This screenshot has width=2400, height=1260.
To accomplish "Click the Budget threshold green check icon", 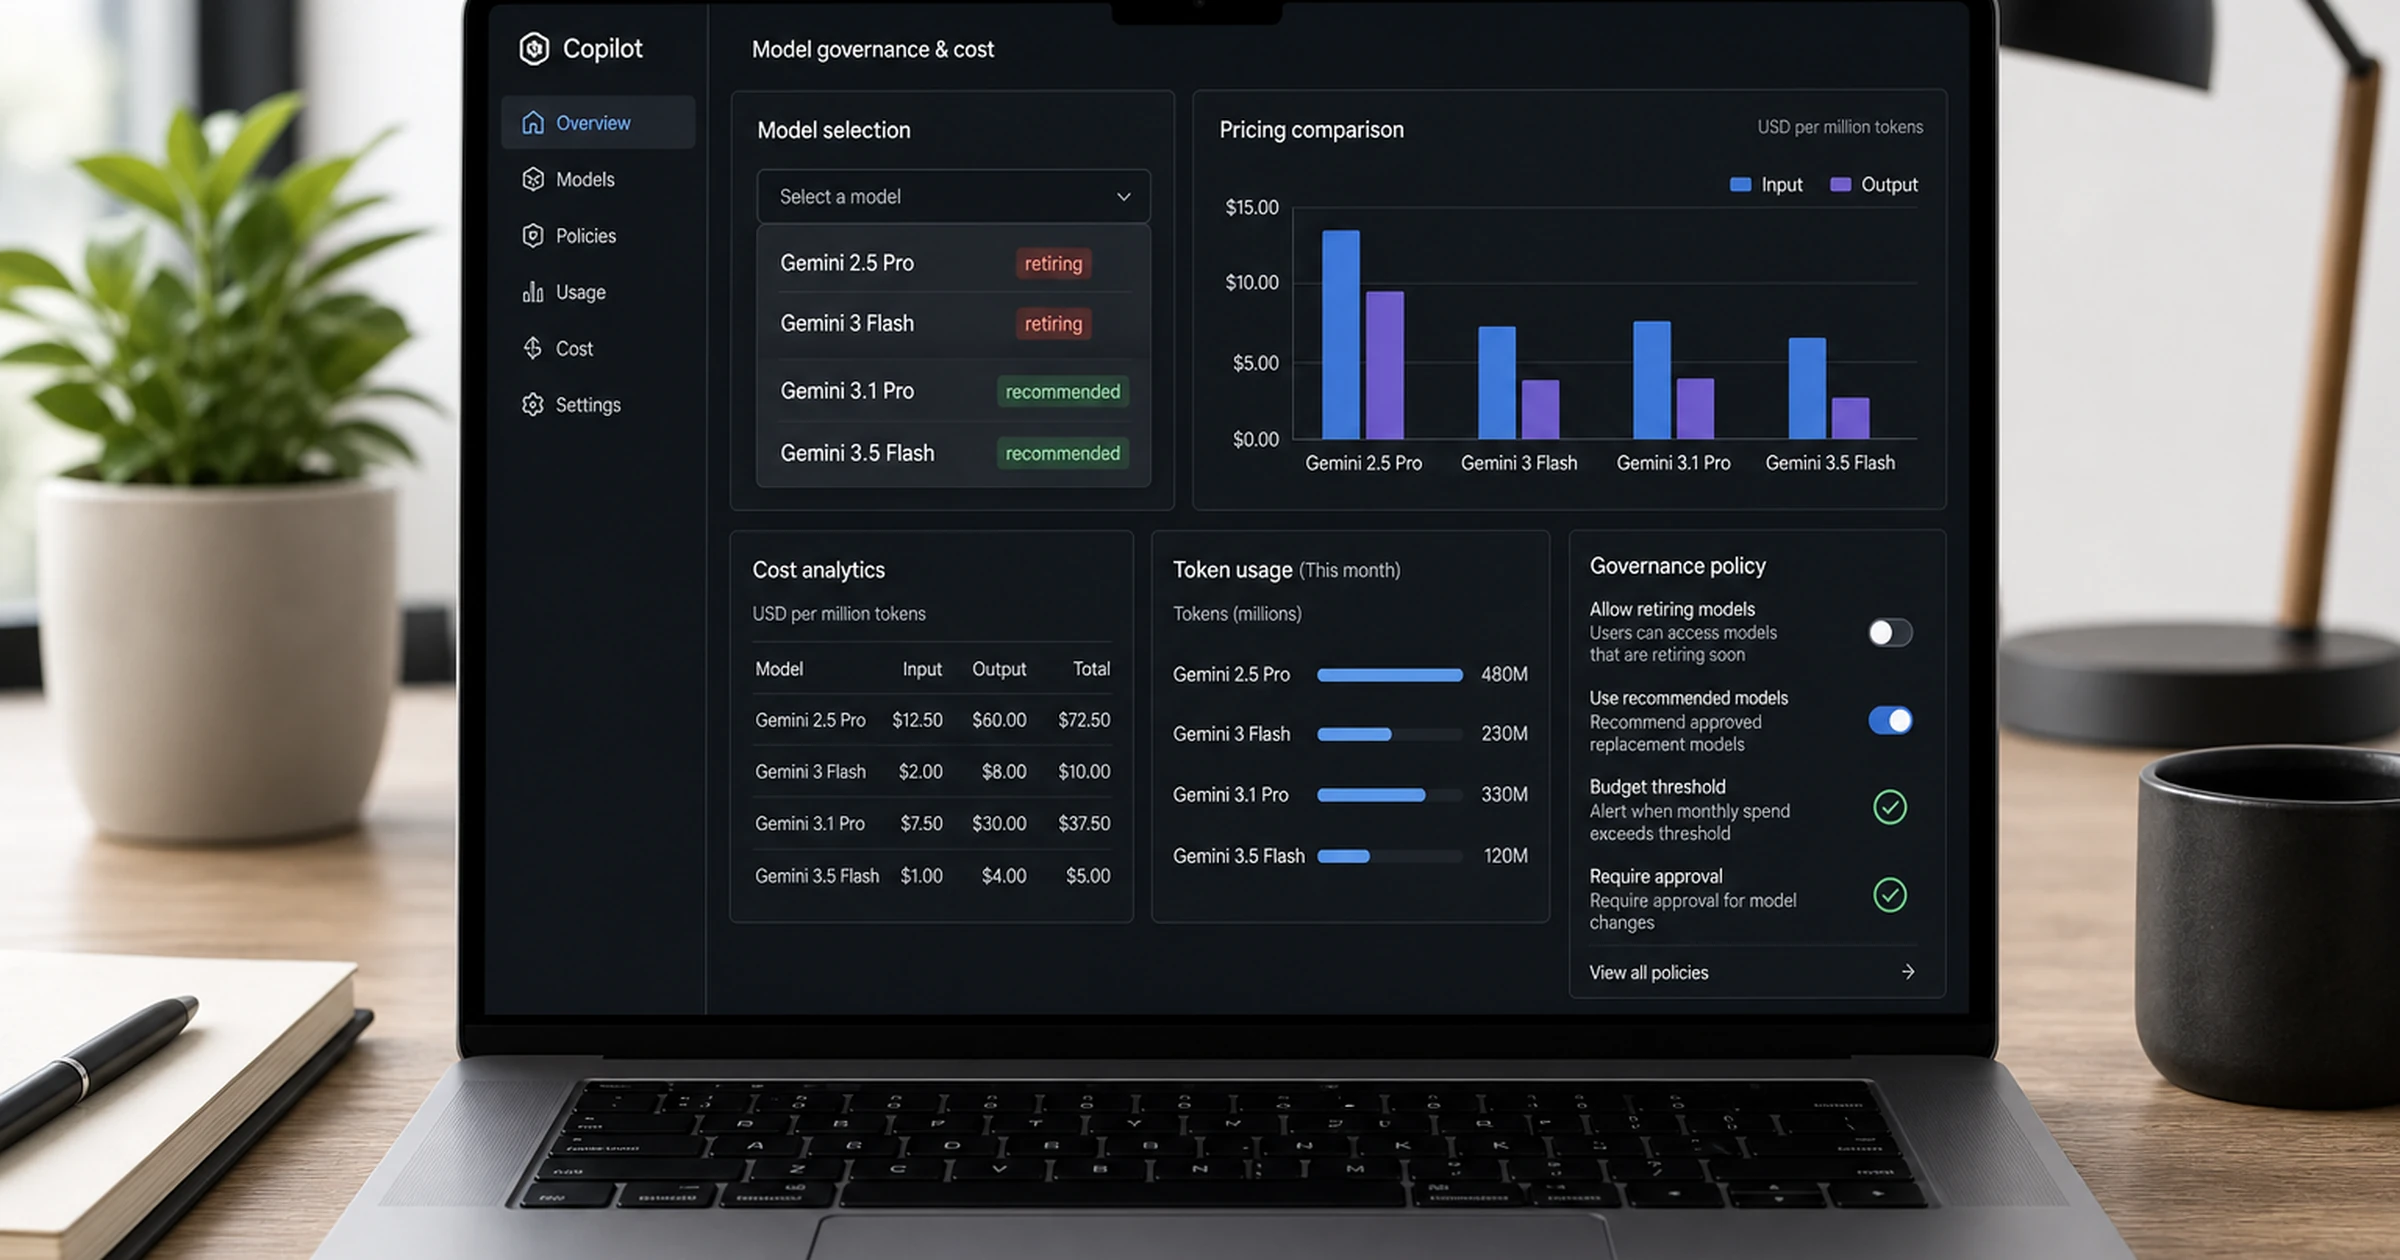I will click(1889, 807).
